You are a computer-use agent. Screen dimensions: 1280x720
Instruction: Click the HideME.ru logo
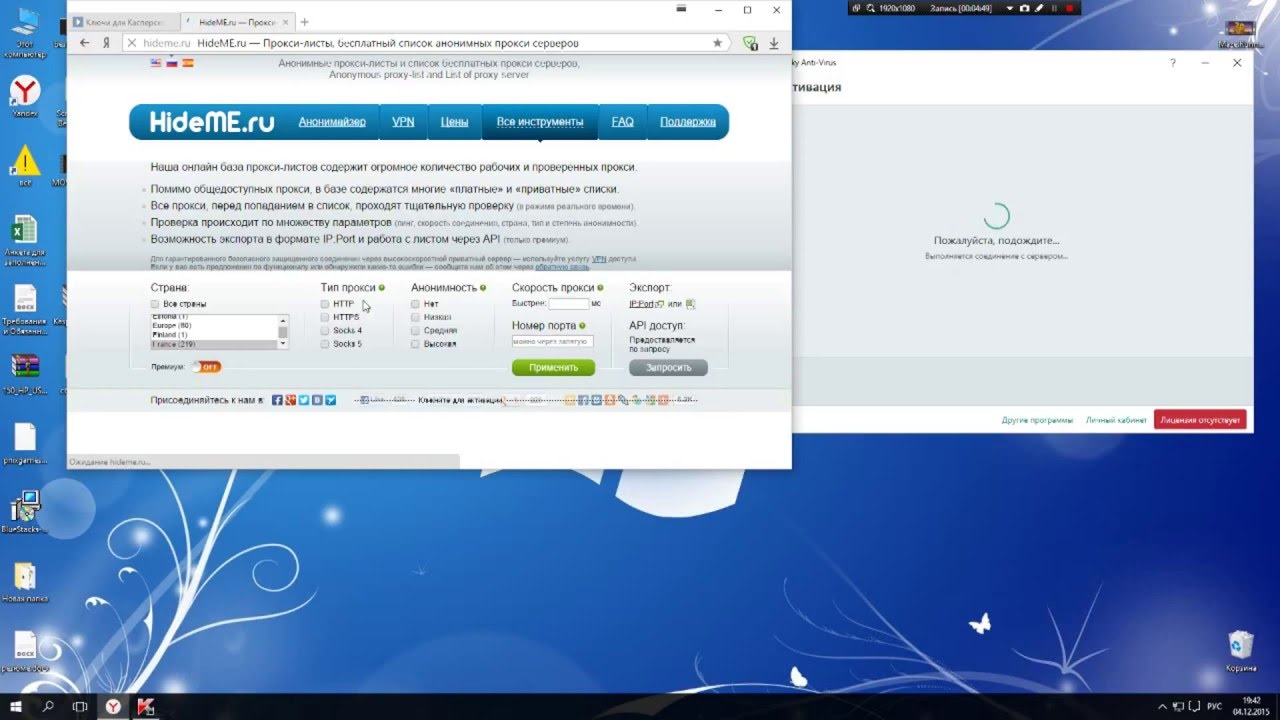[212, 122]
